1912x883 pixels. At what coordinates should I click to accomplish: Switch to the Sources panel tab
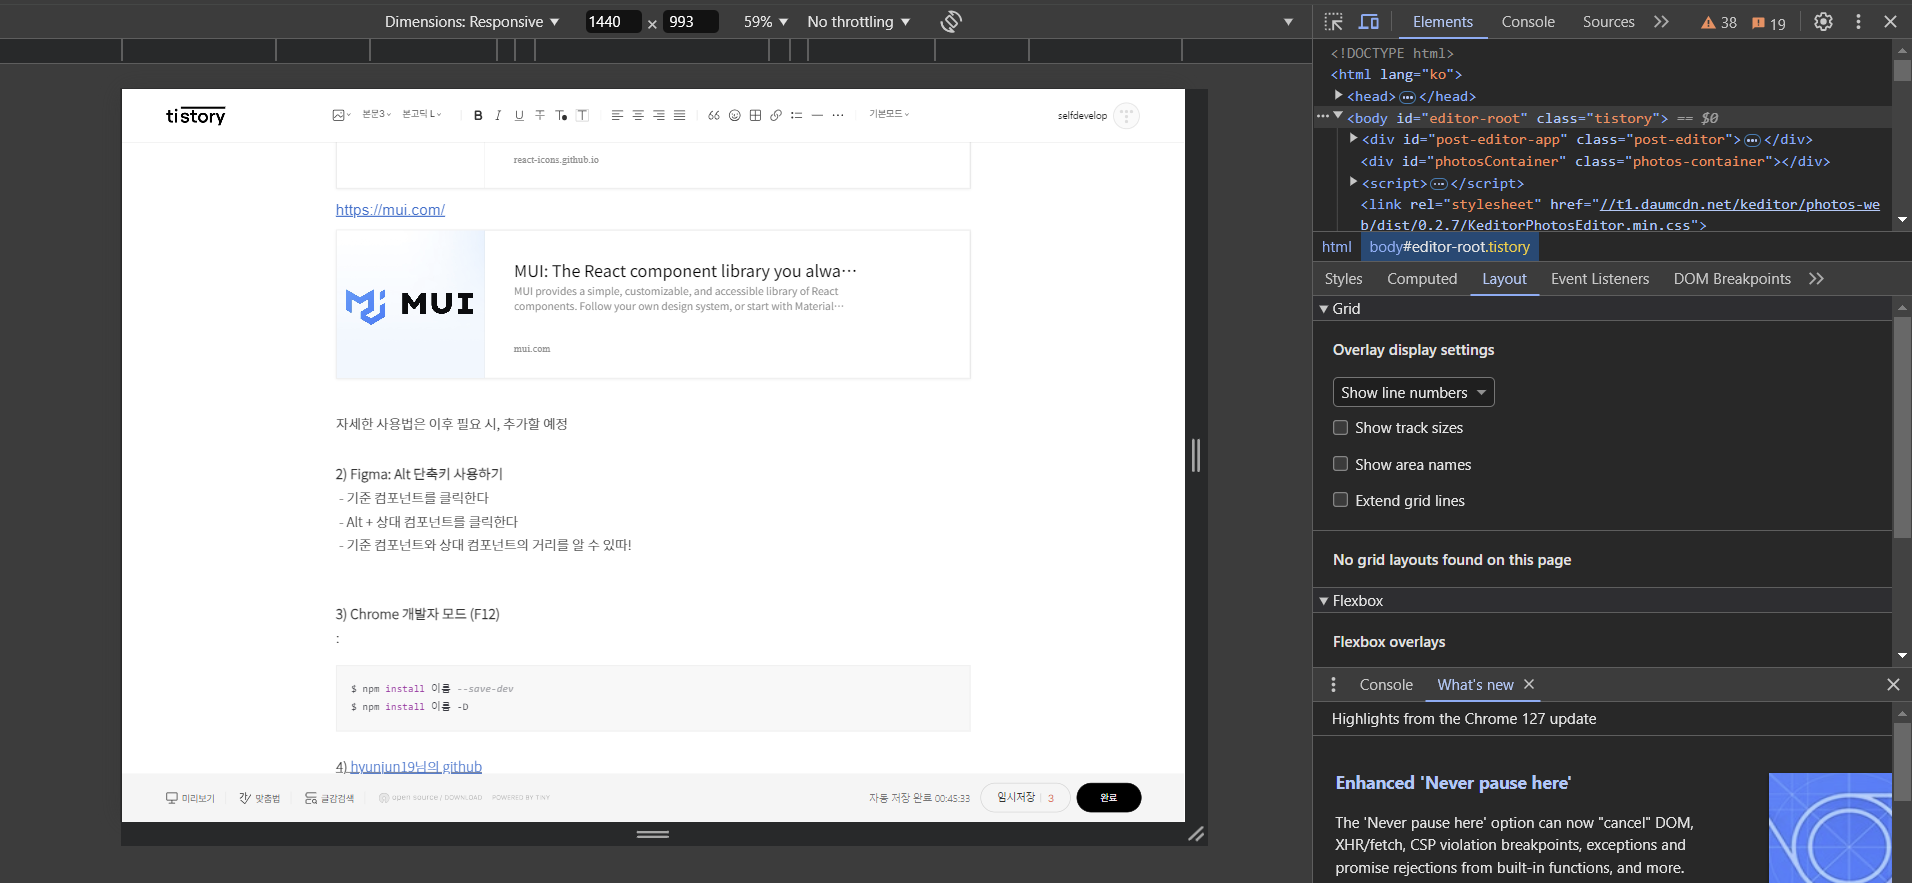pyautogui.click(x=1608, y=22)
